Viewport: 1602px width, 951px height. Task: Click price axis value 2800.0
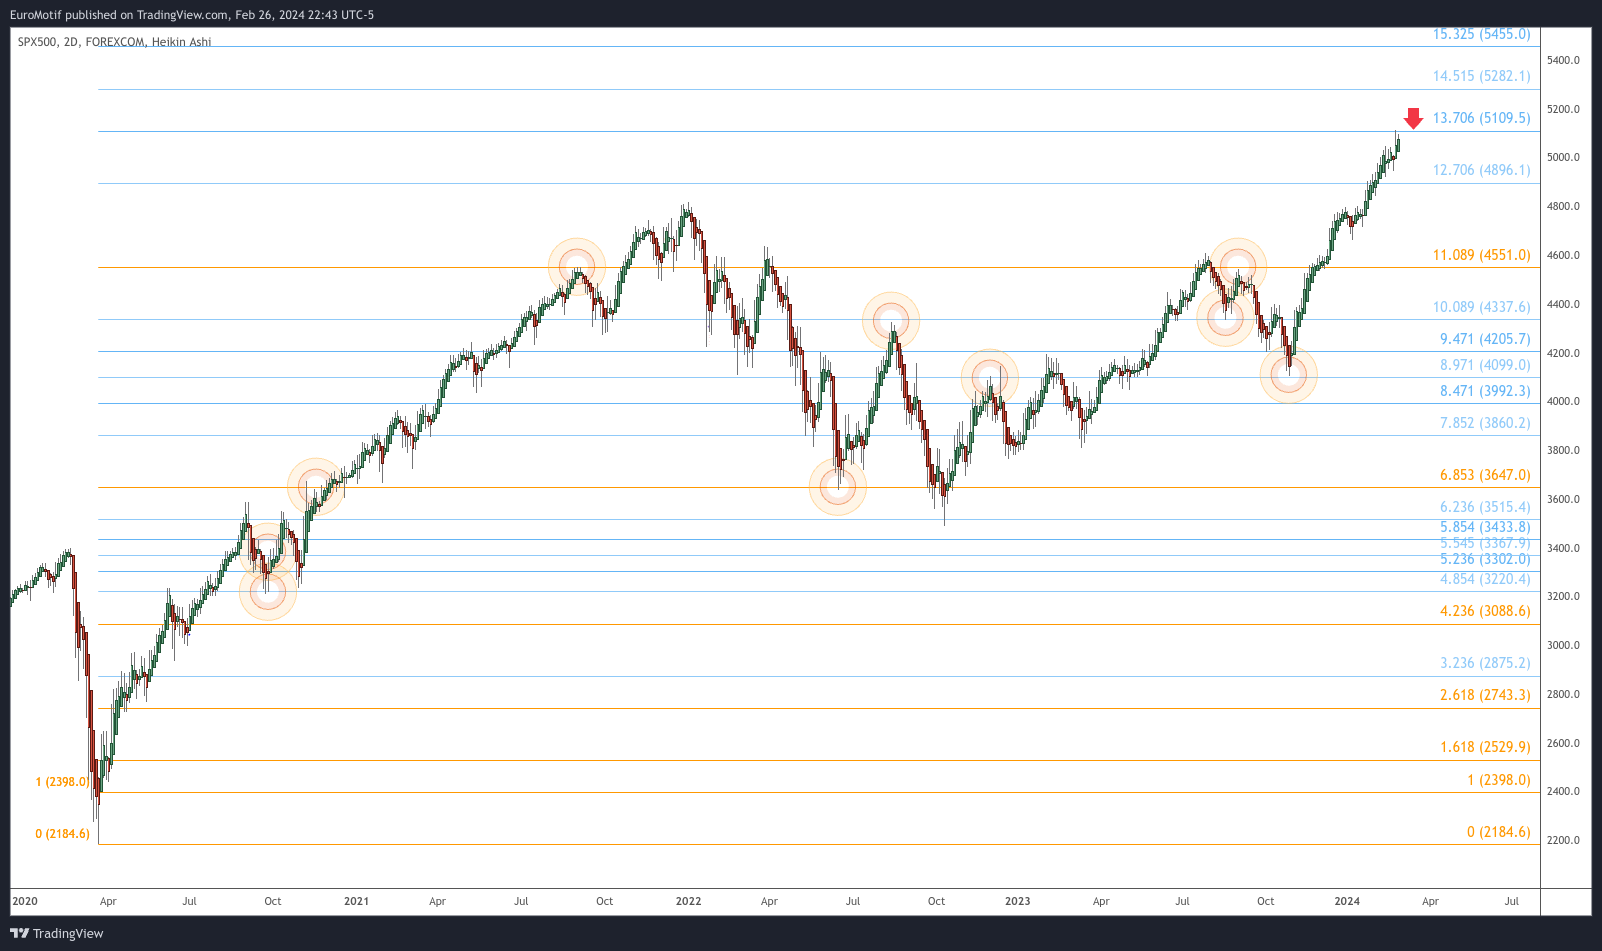coord(1563,694)
